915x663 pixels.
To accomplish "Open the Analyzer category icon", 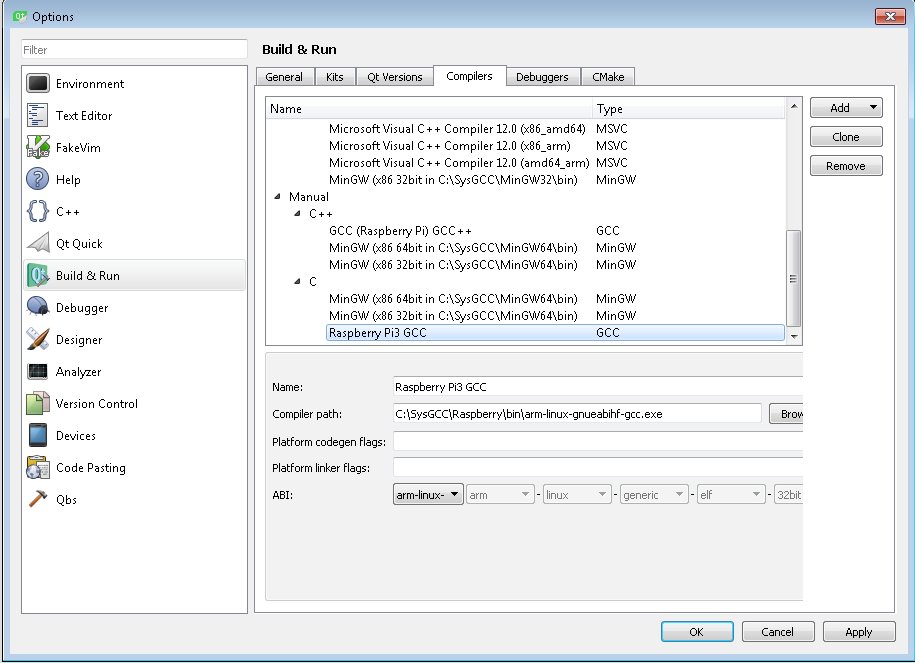I will pyautogui.click(x=38, y=371).
